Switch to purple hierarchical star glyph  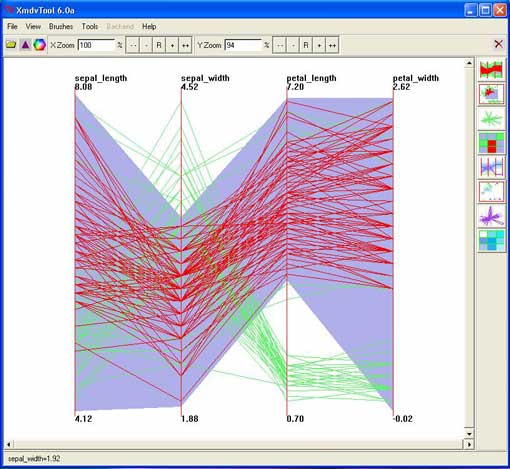click(x=491, y=216)
